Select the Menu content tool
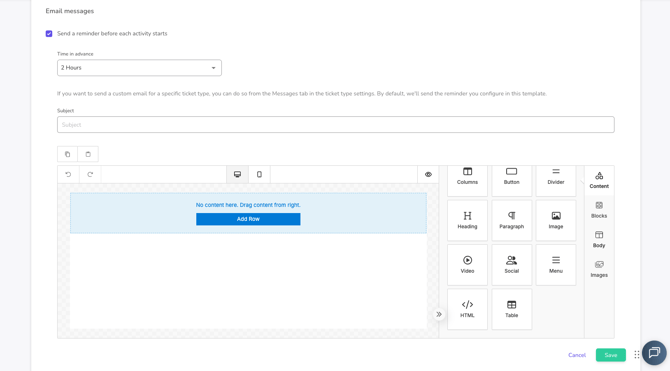Image resolution: width=670 pixels, height=371 pixels. tap(556, 265)
